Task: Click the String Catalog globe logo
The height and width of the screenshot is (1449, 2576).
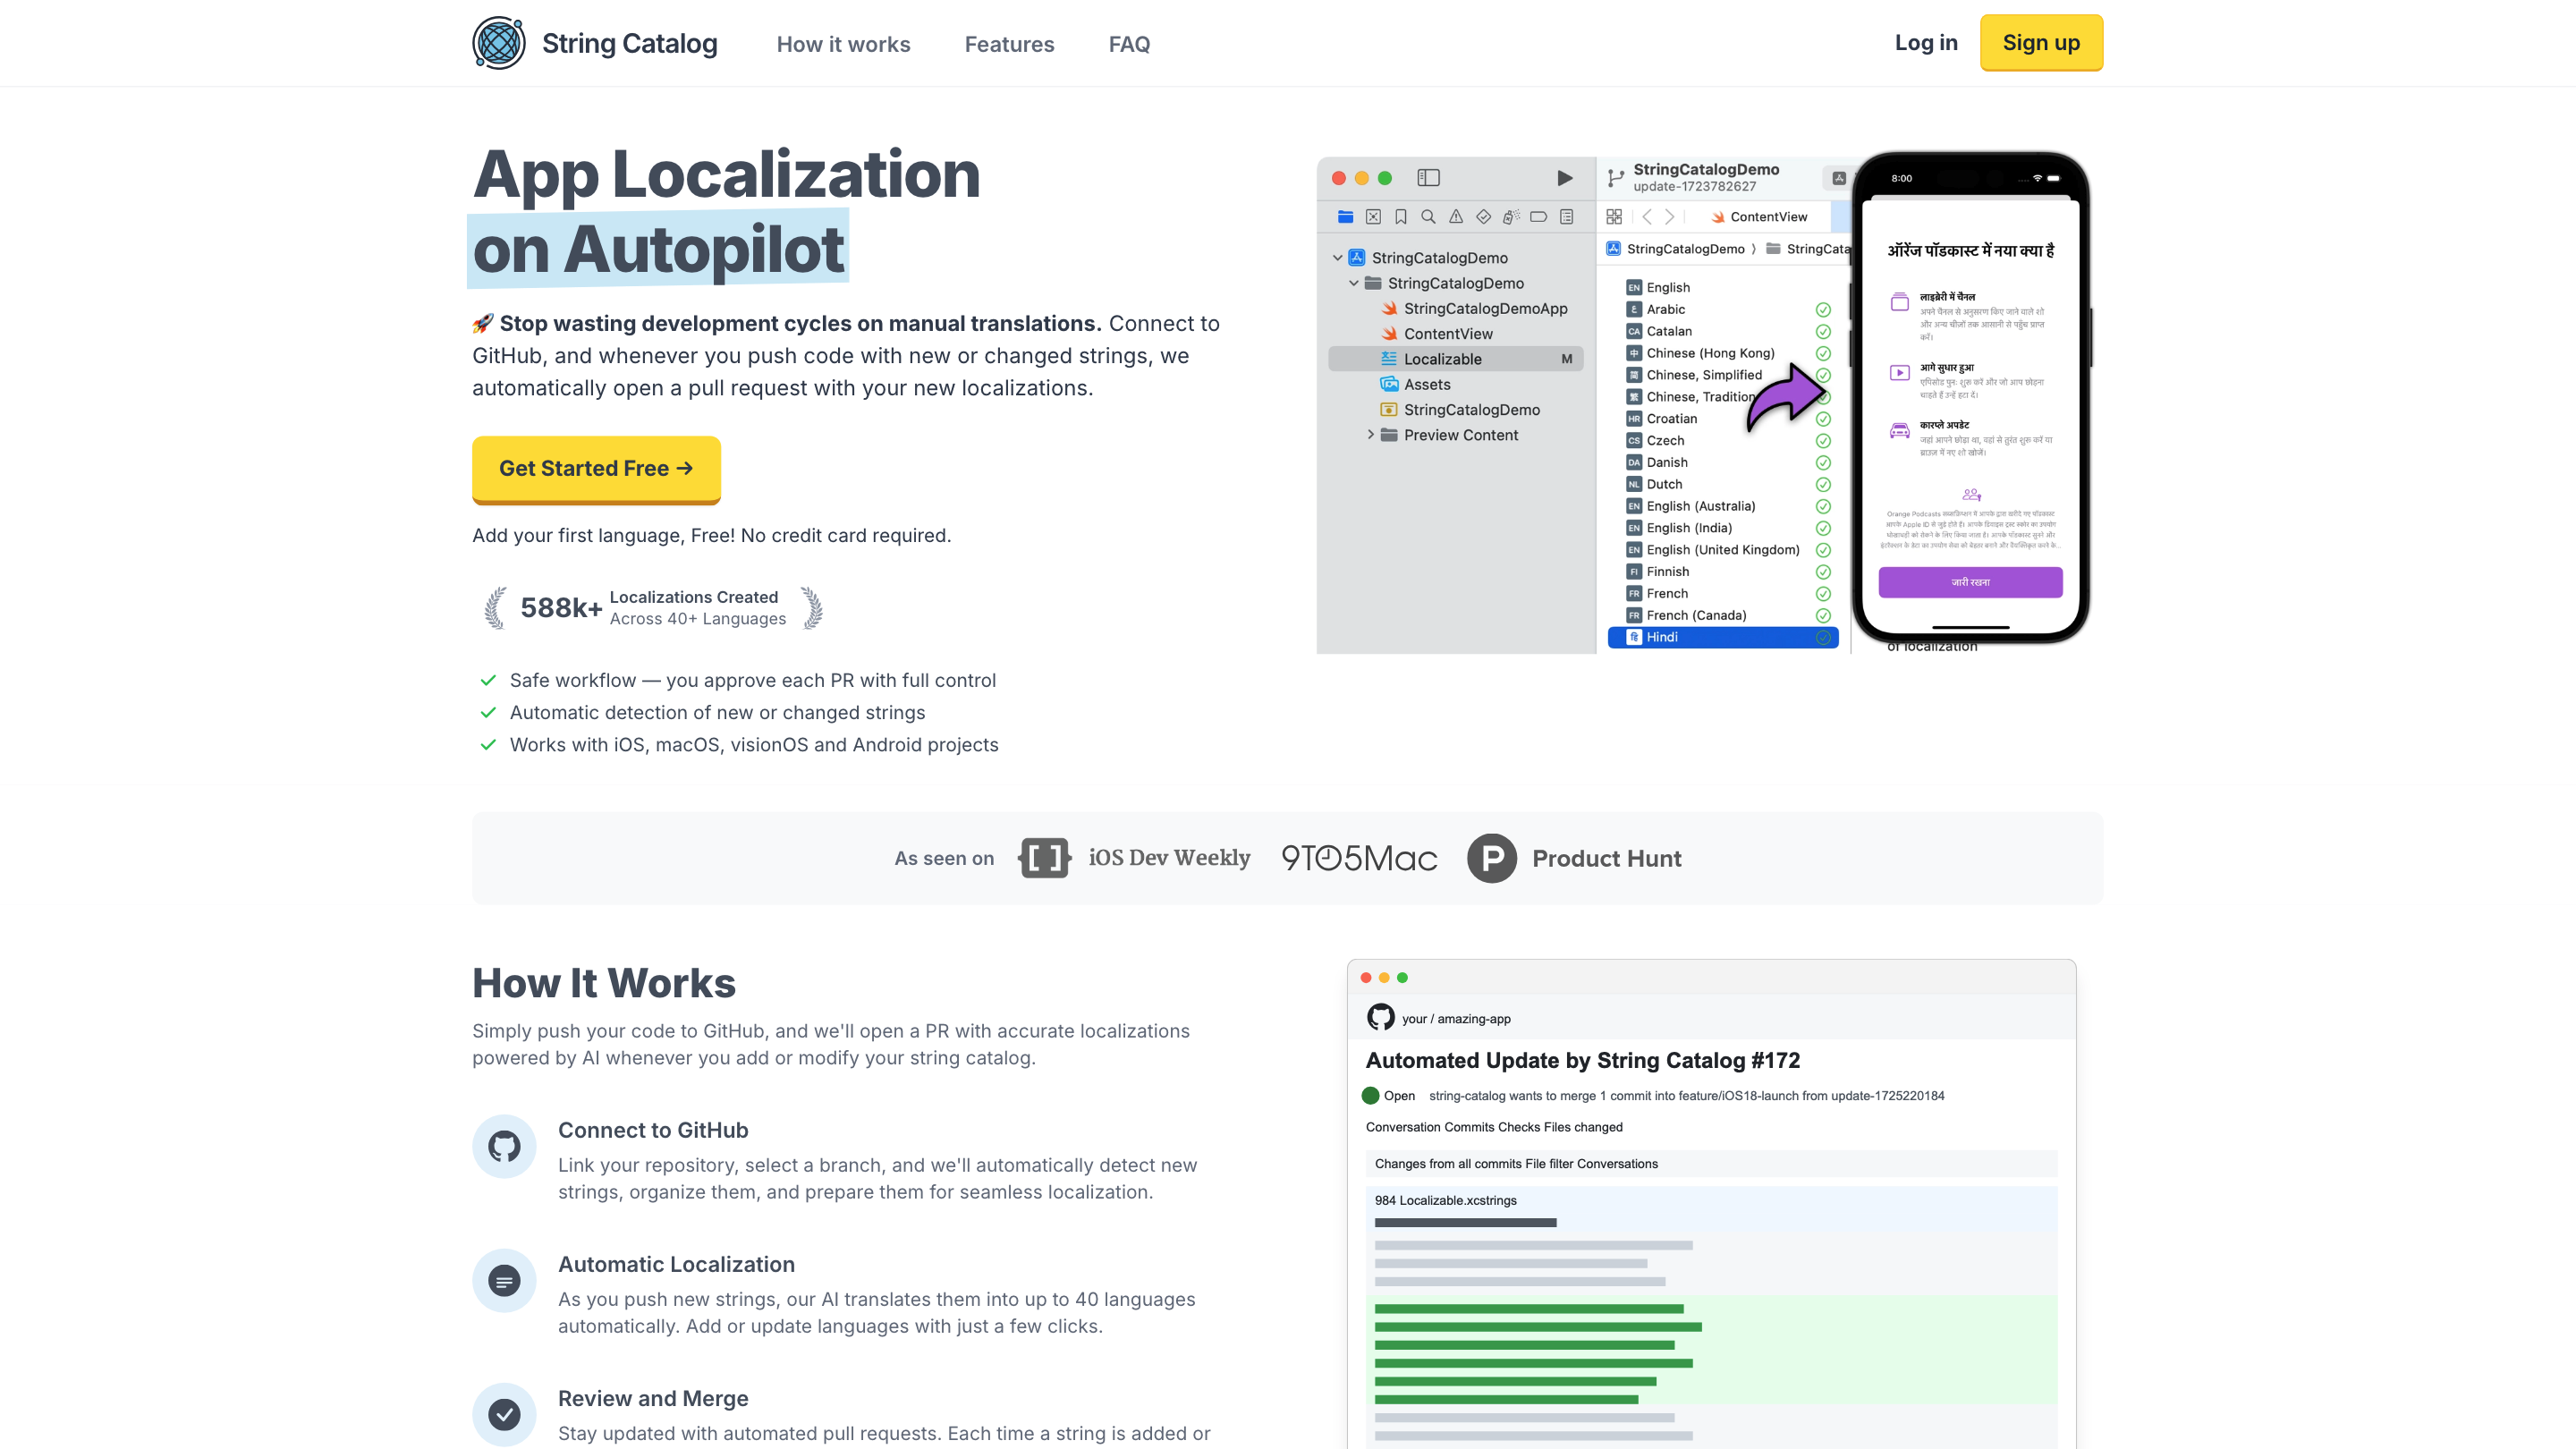Action: 498,43
